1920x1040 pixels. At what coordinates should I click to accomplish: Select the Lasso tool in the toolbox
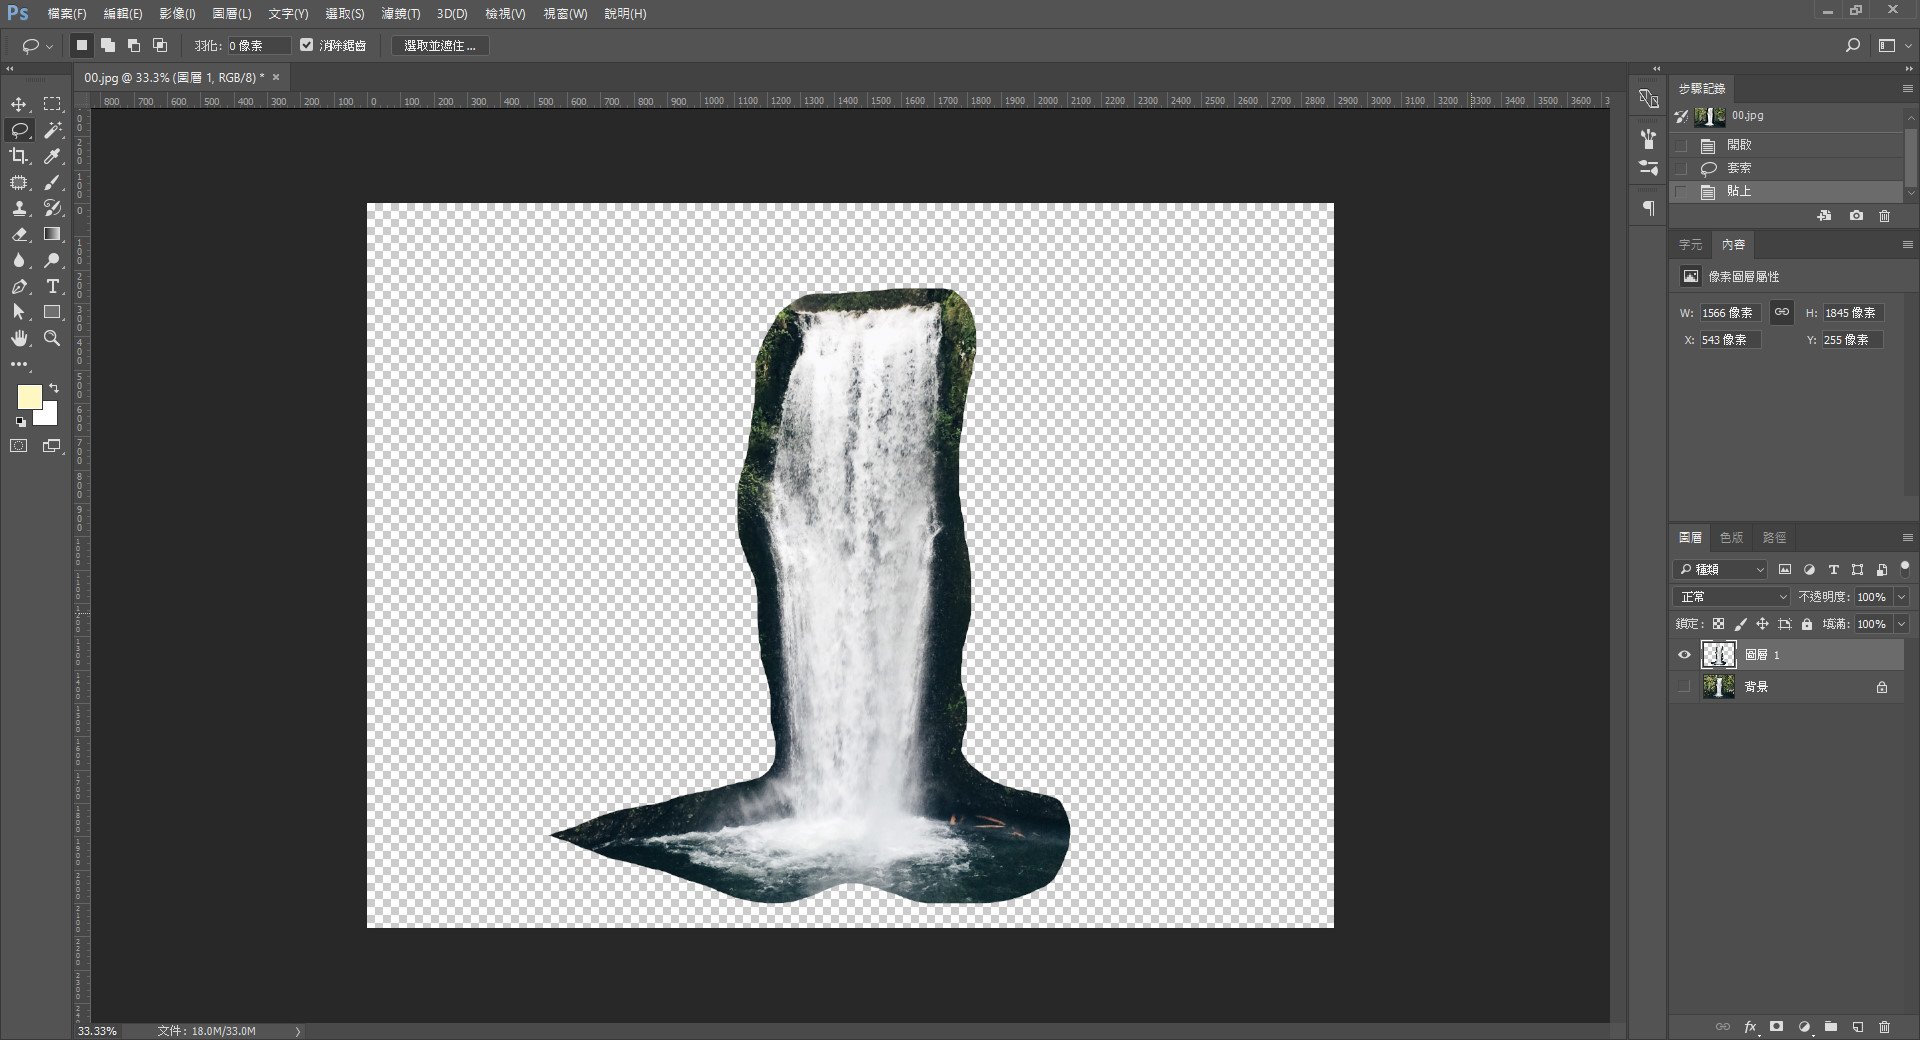point(19,130)
